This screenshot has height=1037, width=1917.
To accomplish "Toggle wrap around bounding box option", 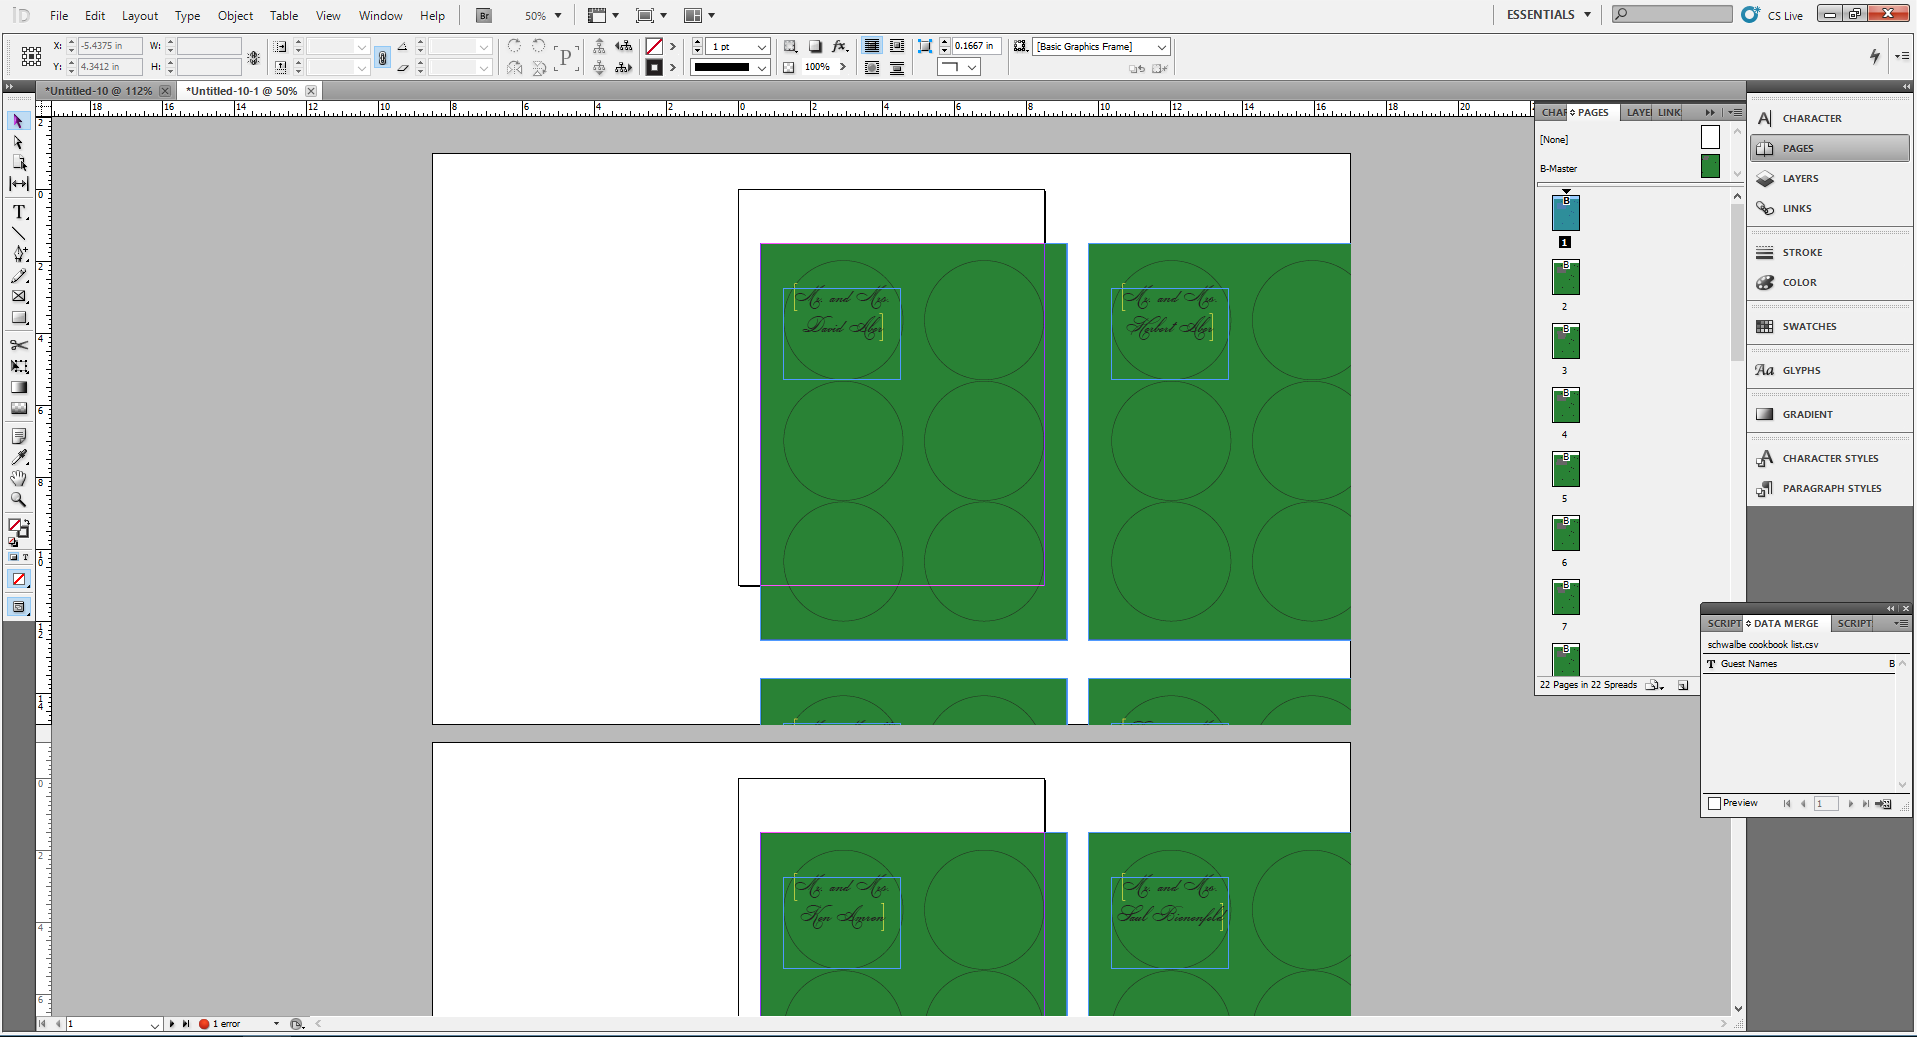I will click(897, 46).
